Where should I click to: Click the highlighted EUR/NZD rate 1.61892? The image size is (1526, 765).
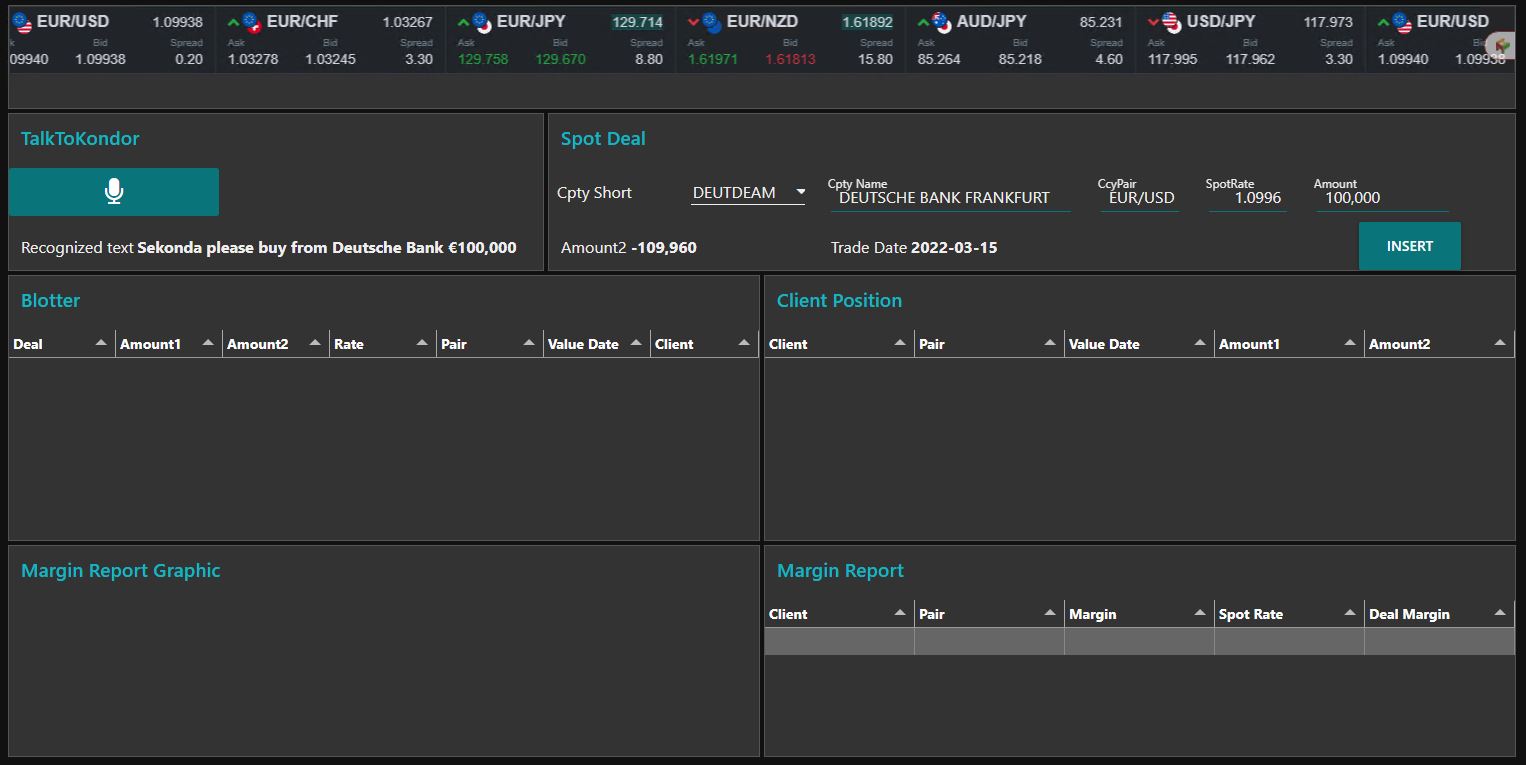tap(867, 22)
